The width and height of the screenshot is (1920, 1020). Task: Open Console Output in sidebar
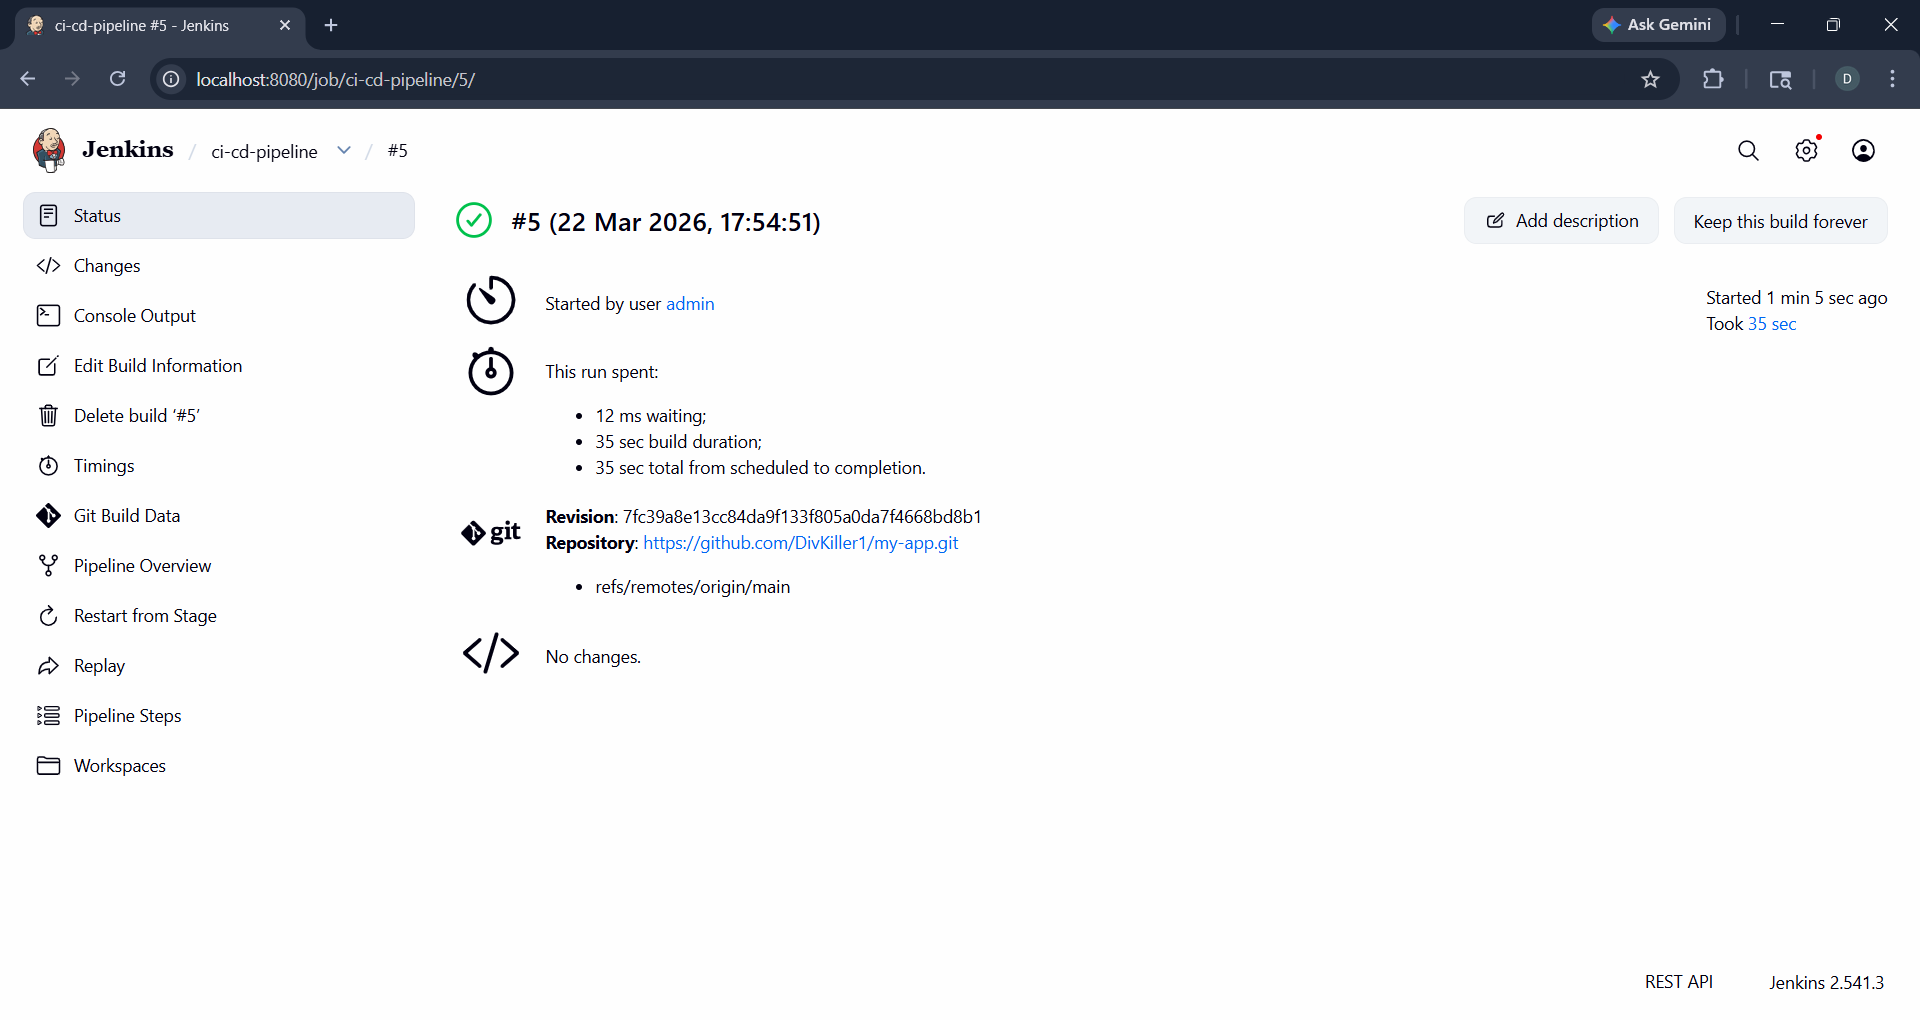click(135, 316)
